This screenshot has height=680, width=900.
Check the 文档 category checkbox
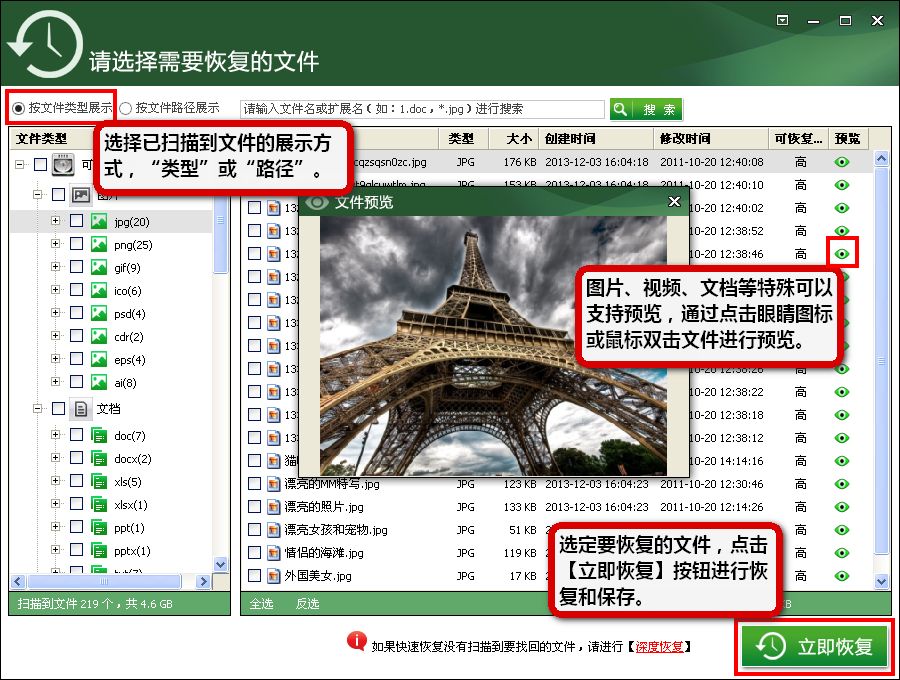pos(58,409)
